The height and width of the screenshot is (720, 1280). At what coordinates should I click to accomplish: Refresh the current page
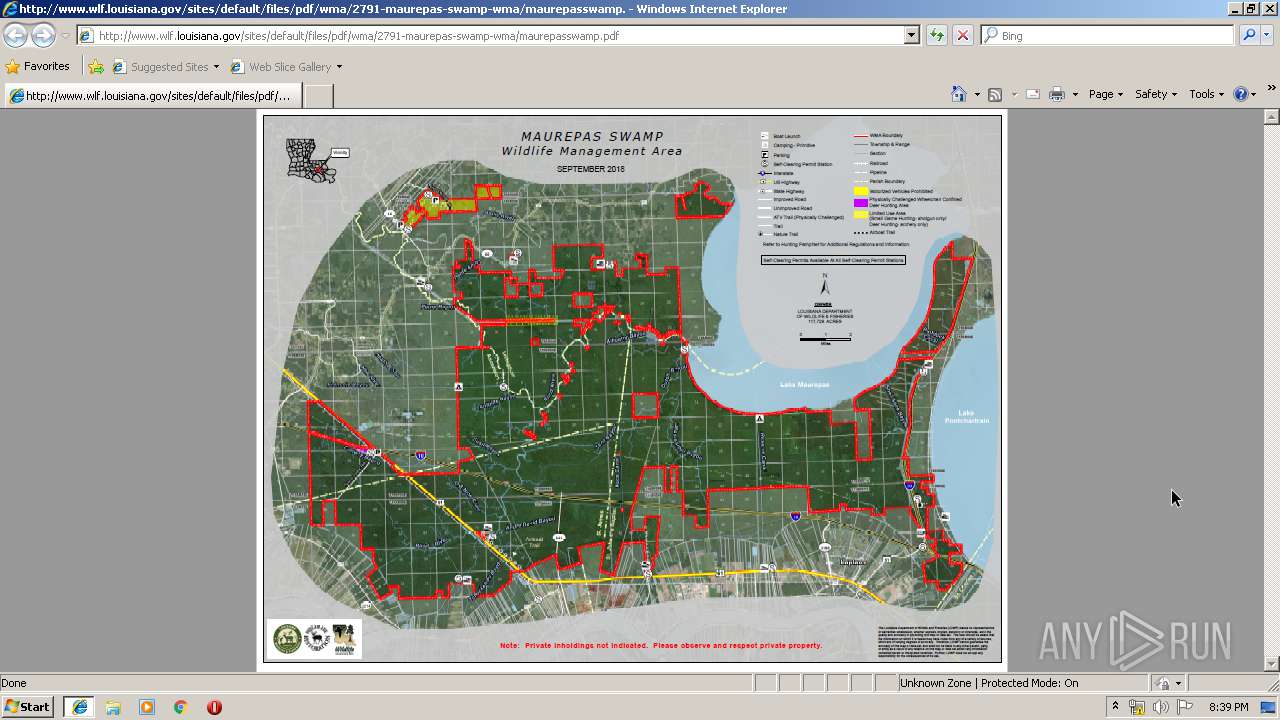point(936,36)
